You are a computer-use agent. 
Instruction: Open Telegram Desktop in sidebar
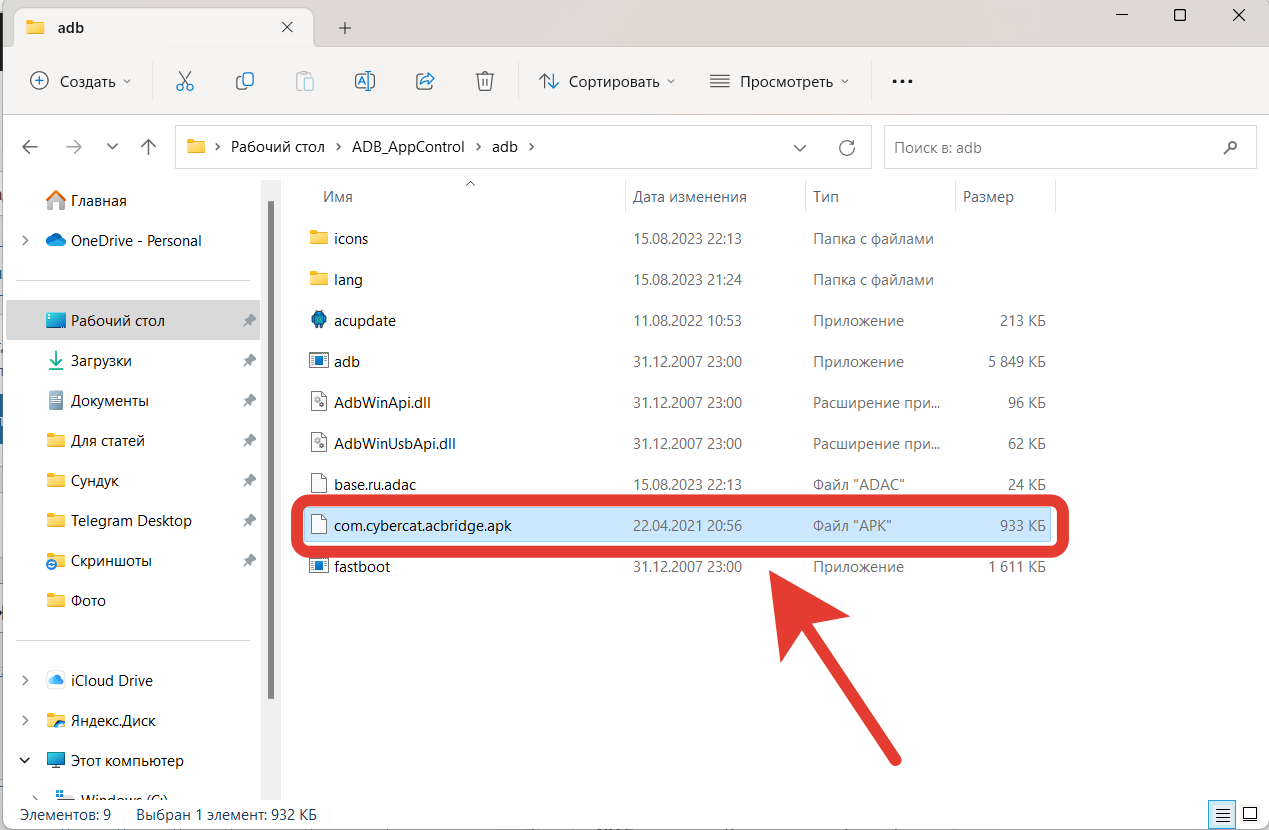point(132,521)
